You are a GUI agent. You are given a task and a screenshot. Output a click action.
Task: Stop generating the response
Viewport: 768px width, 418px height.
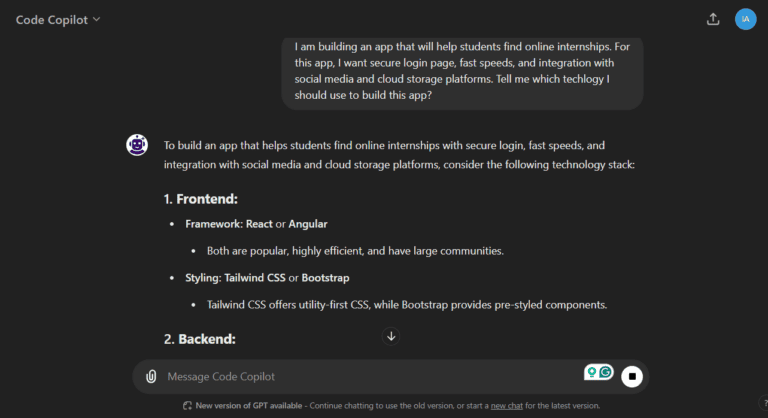click(x=631, y=377)
